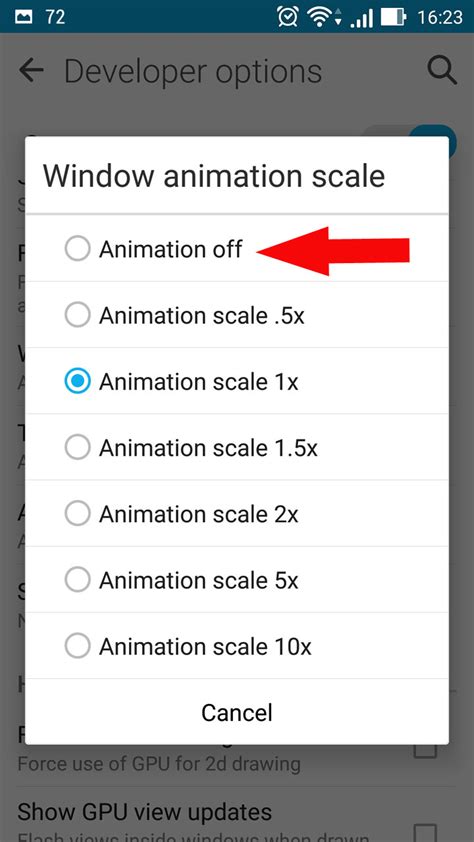This screenshot has height=842, width=474.
Task: Tap the Wi-Fi status bar icon
Action: pos(324,17)
